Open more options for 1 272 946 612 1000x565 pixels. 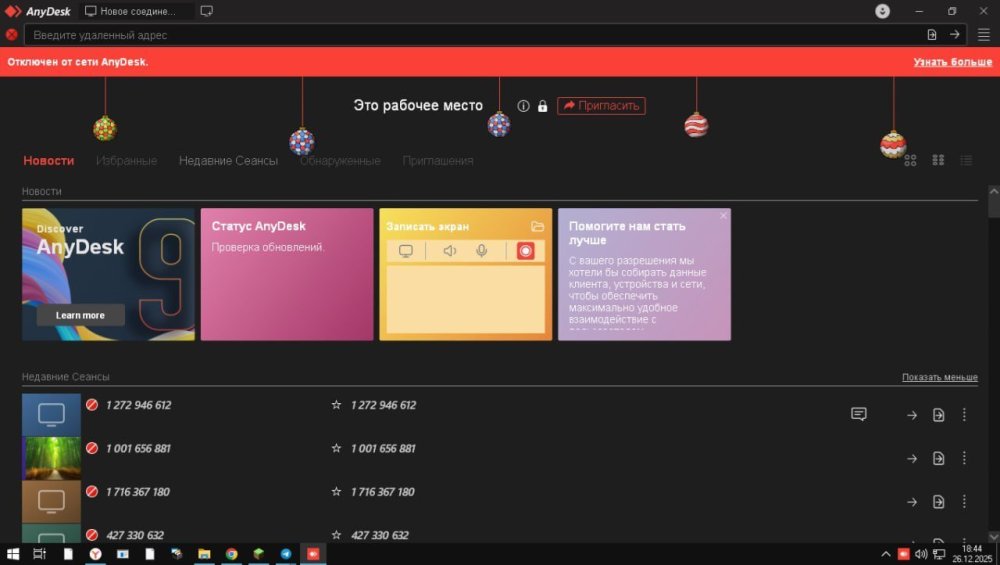(x=964, y=415)
